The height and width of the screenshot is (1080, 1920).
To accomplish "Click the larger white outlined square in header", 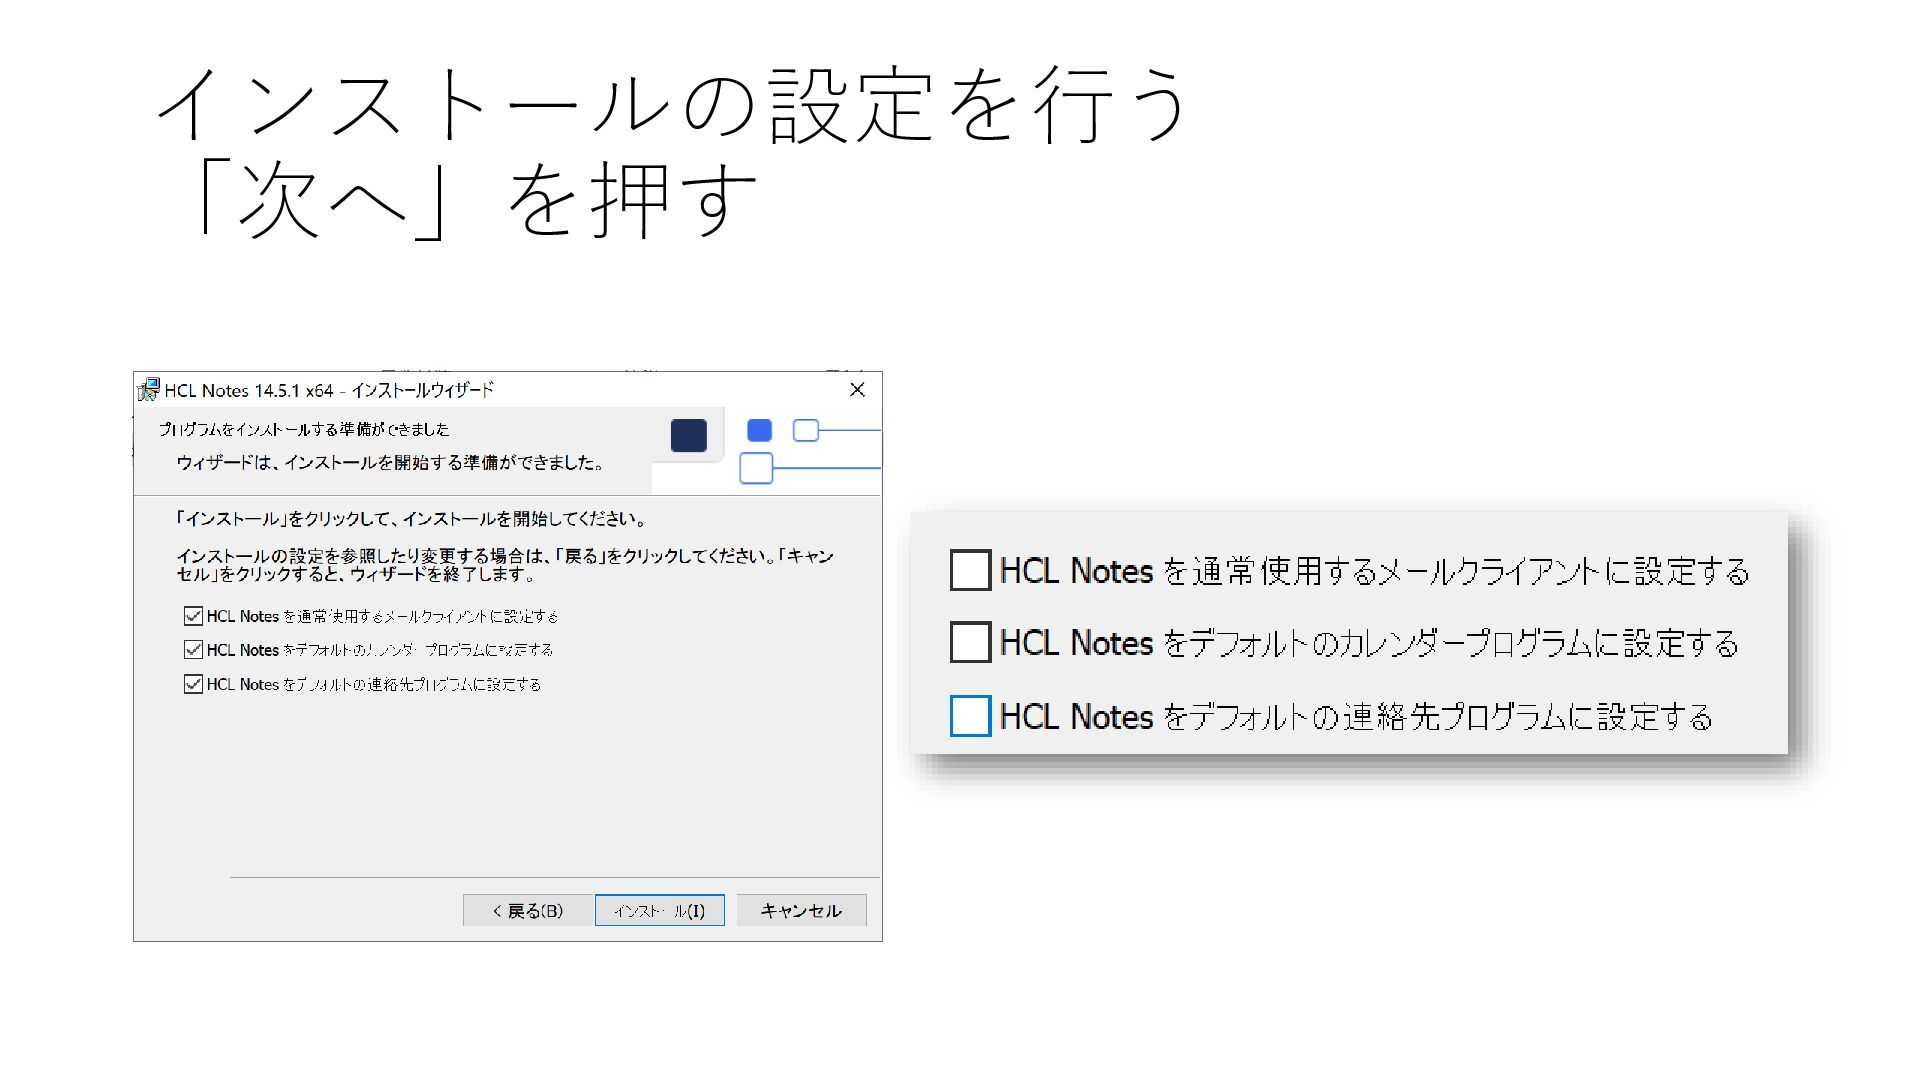I will (x=756, y=468).
